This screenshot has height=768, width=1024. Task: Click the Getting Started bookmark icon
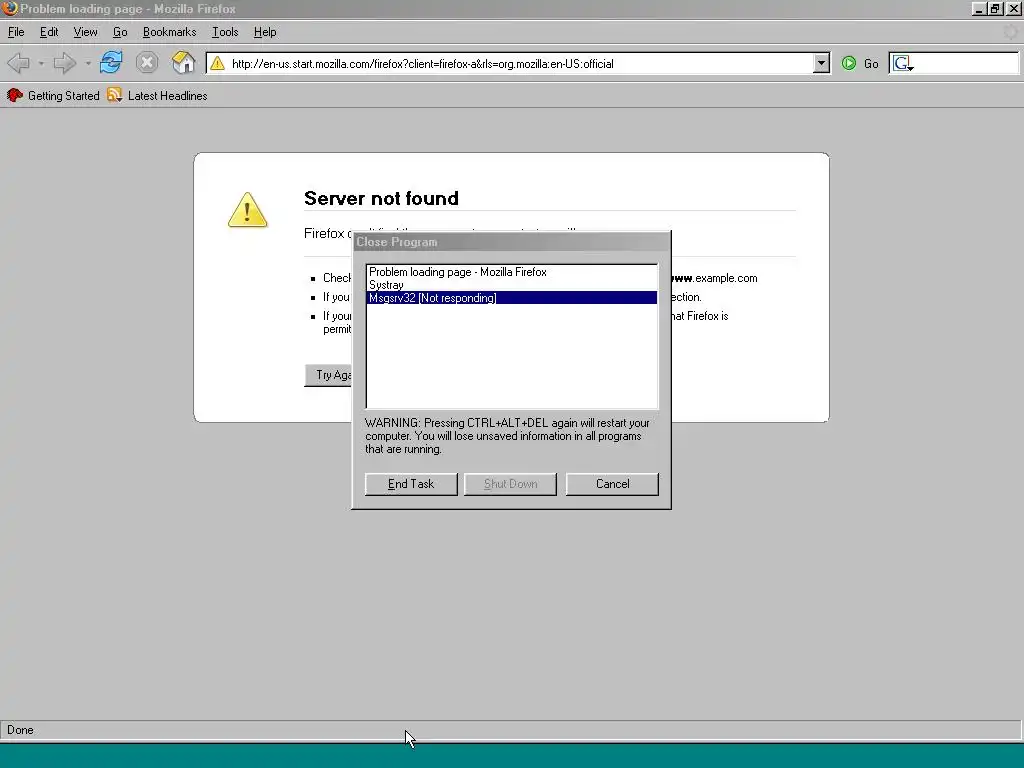click(14, 95)
